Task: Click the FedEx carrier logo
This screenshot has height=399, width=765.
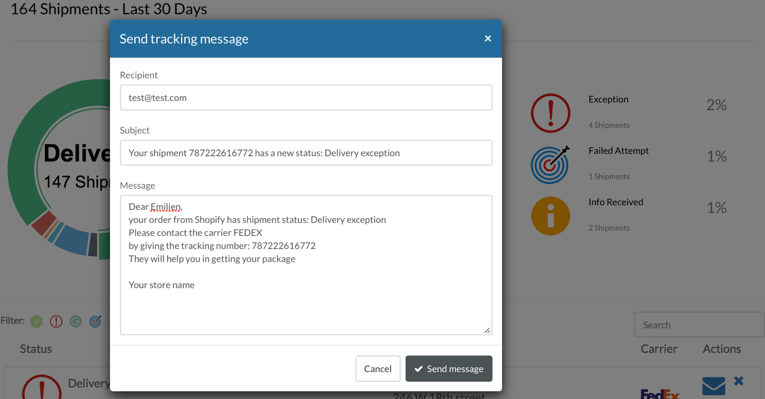Action: (x=660, y=393)
